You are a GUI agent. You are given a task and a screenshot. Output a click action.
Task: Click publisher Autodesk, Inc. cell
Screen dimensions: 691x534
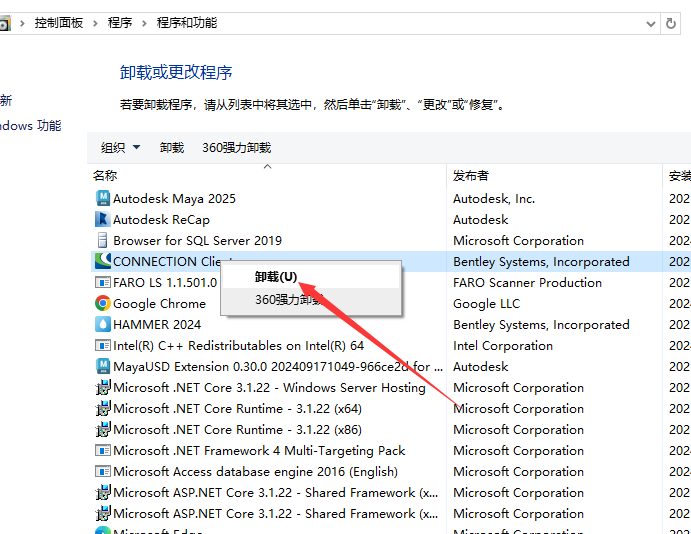coord(494,199)
